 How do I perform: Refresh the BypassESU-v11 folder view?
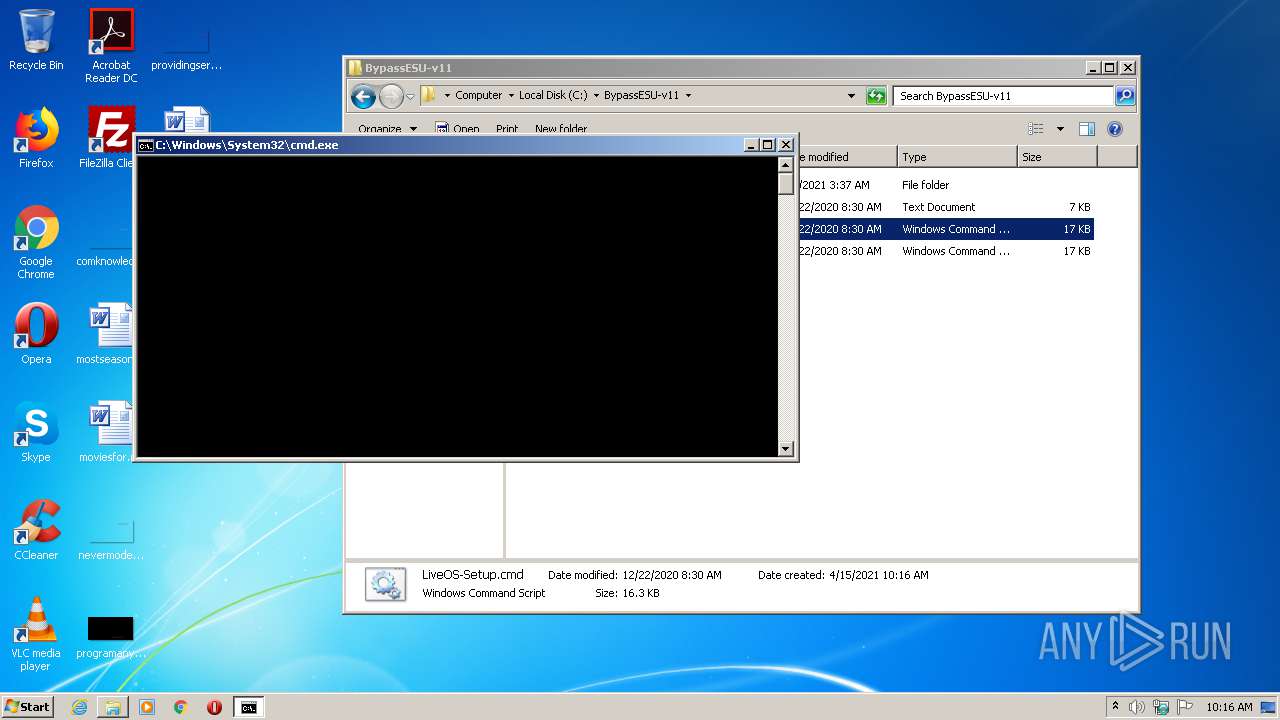[x=876, y=96]
